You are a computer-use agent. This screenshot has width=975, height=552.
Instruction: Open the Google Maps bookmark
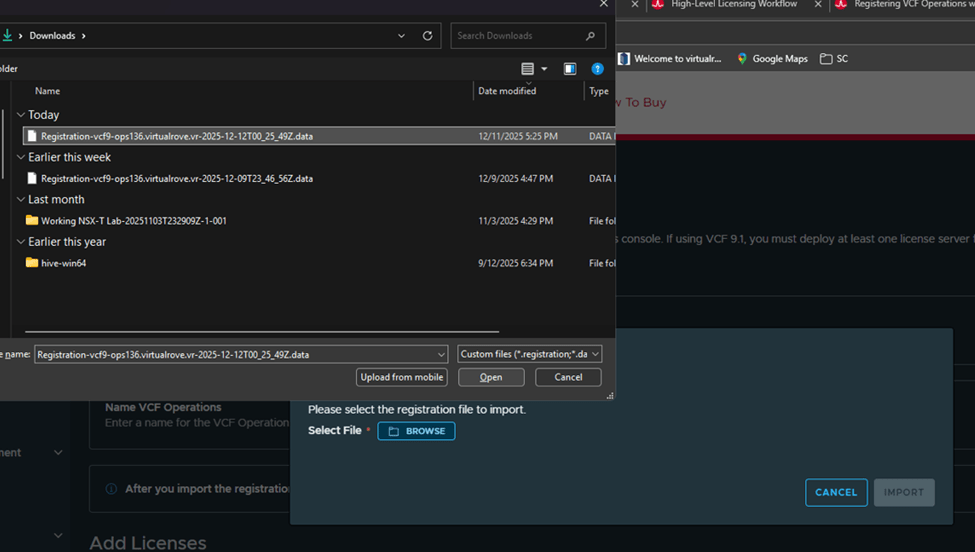pos(772,59)
